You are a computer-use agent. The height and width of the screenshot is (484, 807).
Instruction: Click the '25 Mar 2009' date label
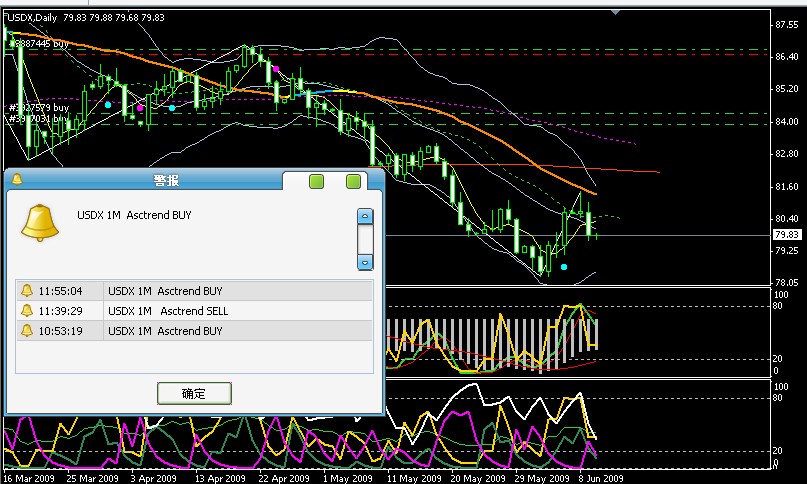[93, 478]
